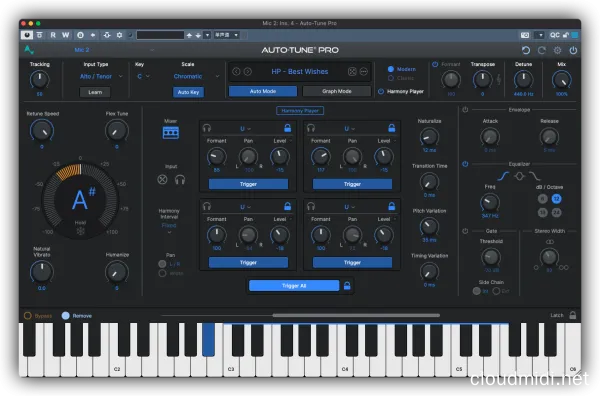Click the Undo arrow icon in header
This screenshot has height=396, width=600.
(x=526, y=50)
